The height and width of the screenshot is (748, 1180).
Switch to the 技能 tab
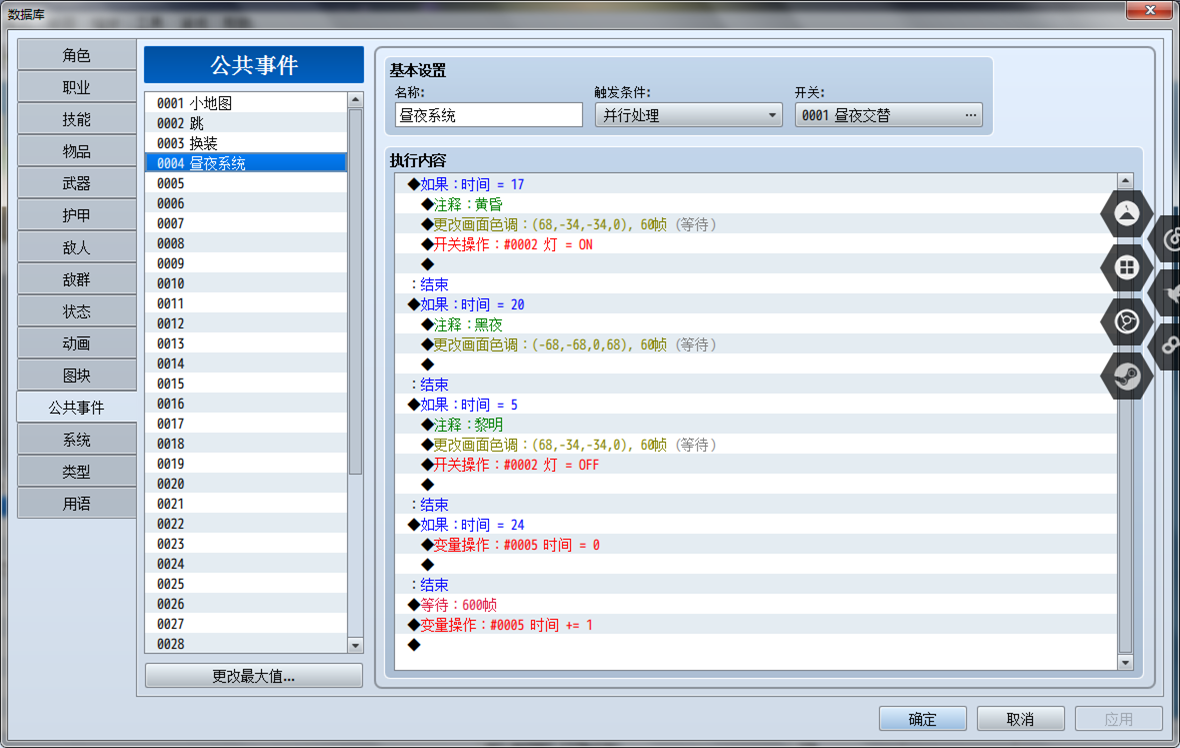[76, 119]
